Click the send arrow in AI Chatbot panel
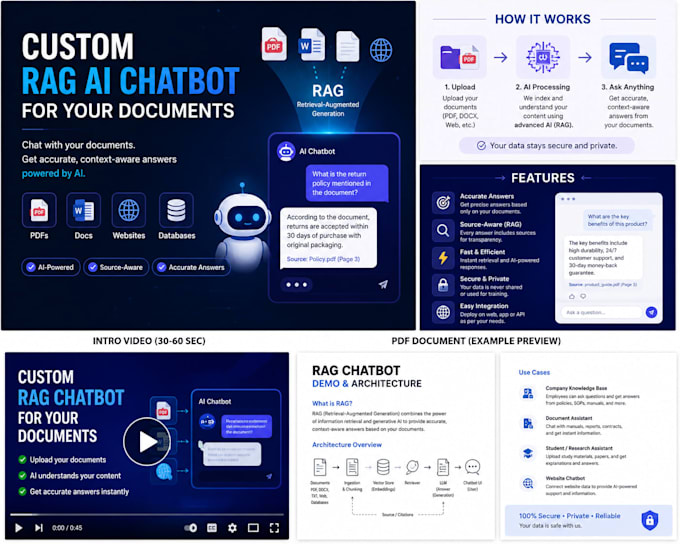 383,285
